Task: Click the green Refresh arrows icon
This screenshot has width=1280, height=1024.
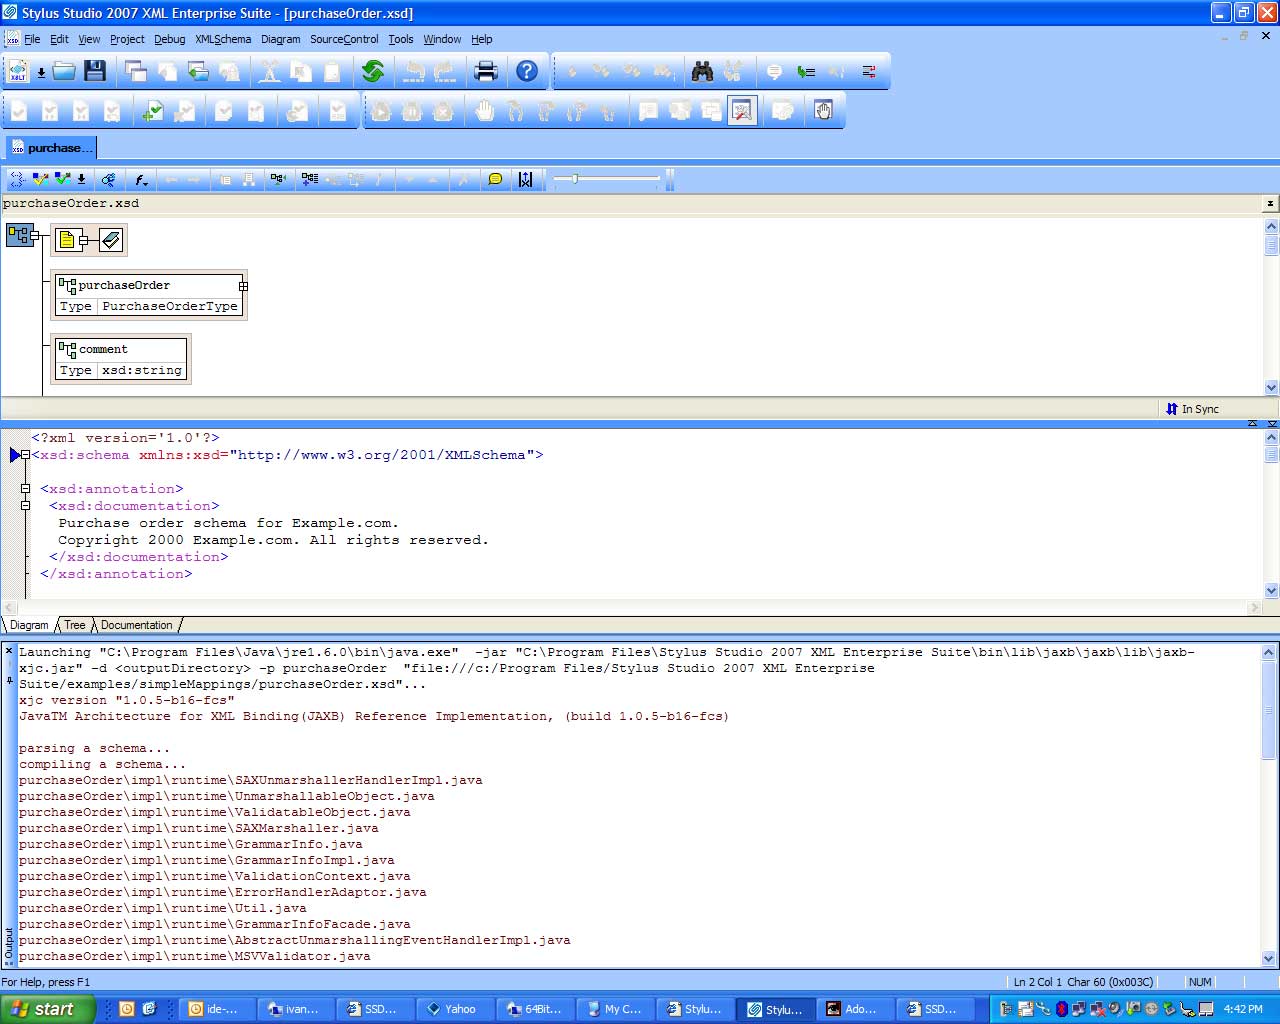Action: (373, 71)
